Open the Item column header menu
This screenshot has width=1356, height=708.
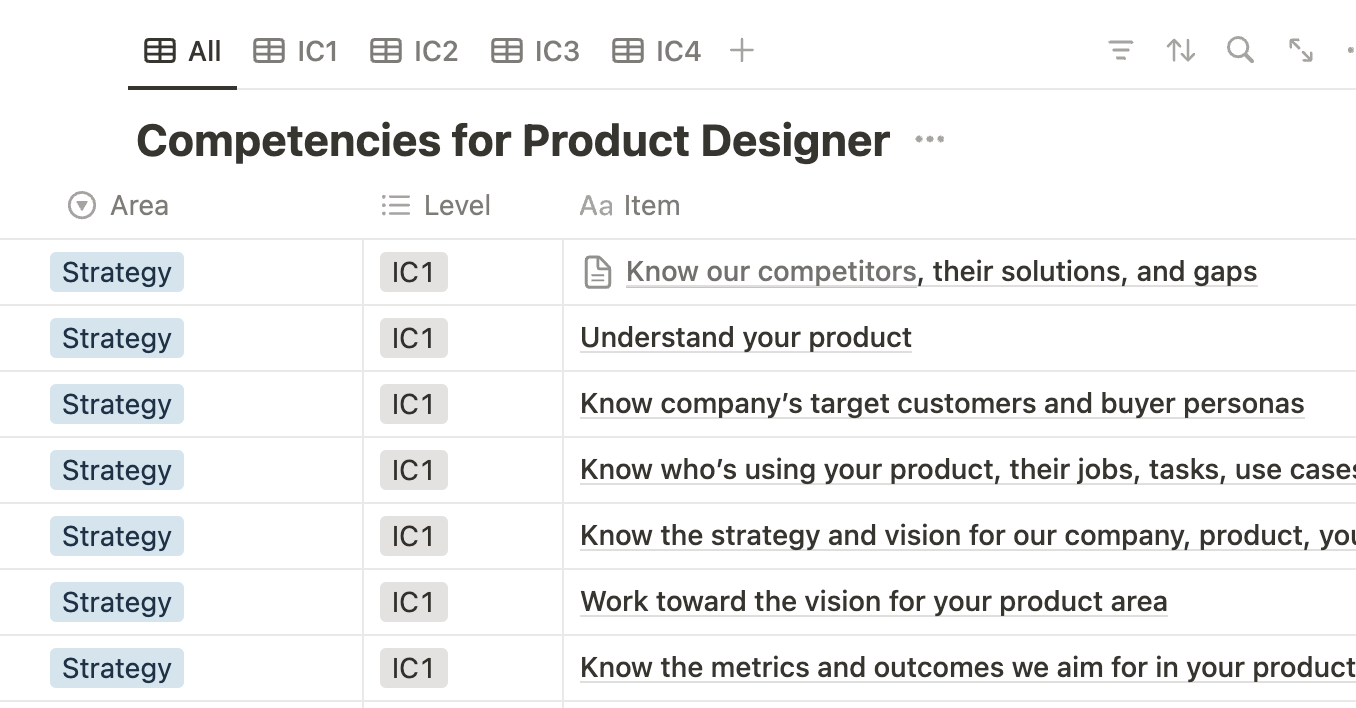651,205
